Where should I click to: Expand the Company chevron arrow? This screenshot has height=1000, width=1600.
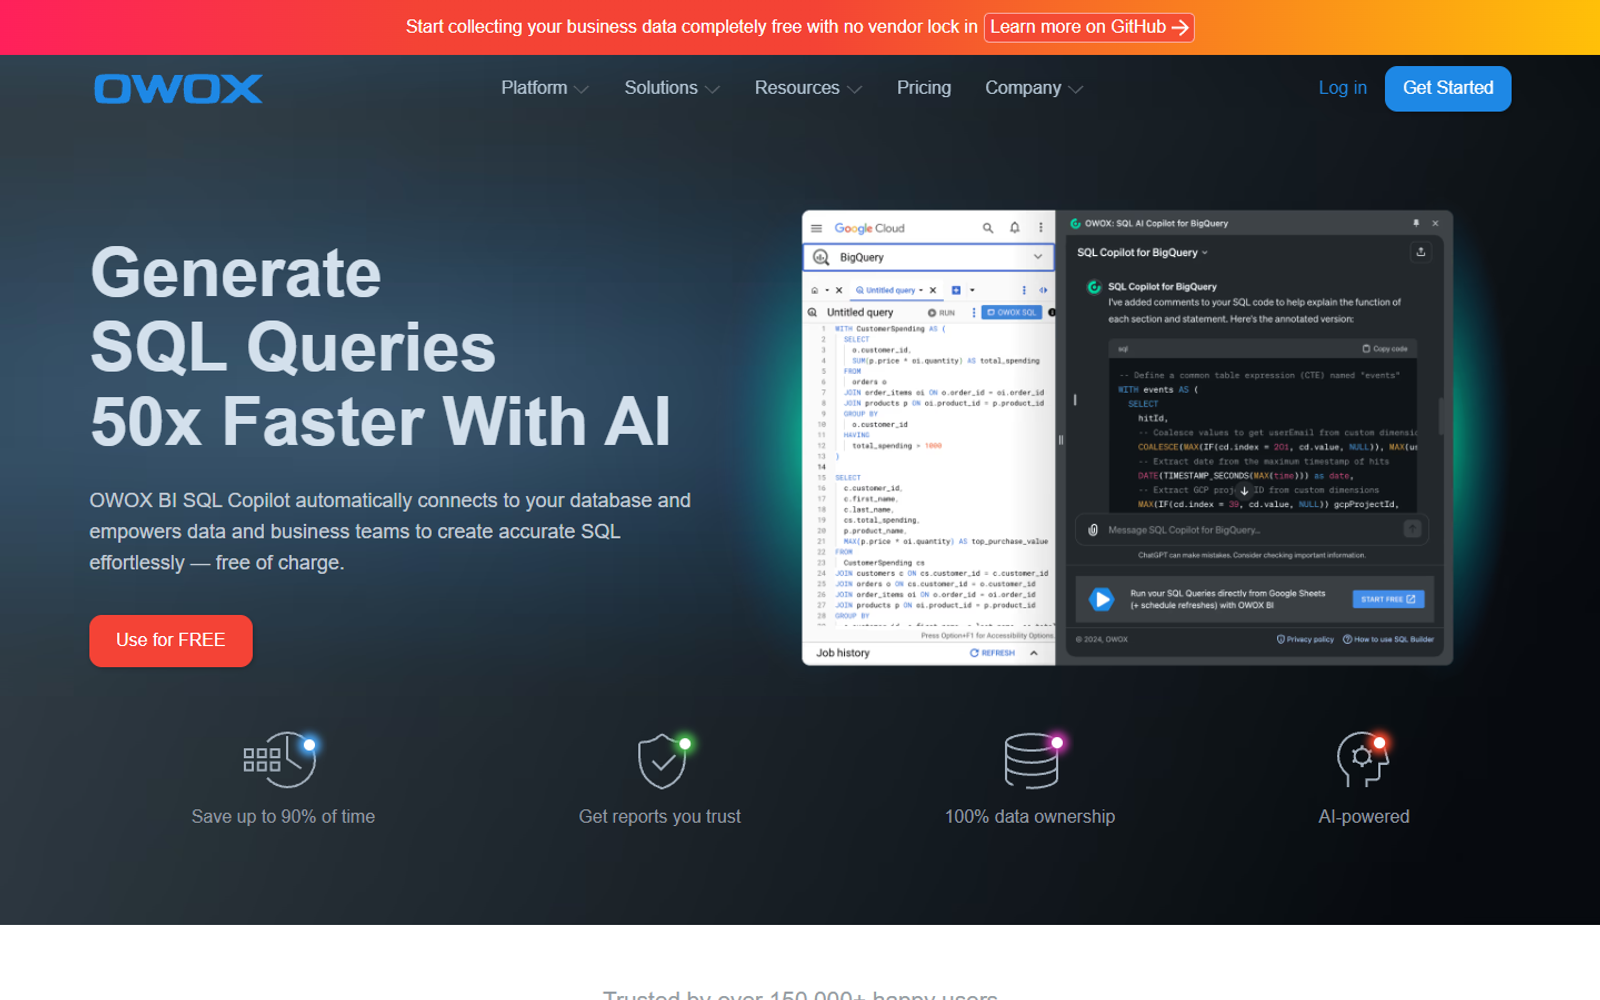[1076, 89]
